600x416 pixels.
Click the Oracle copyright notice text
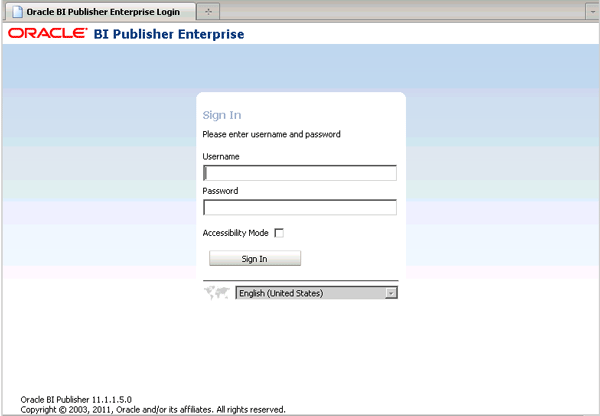tap(153, 409)
